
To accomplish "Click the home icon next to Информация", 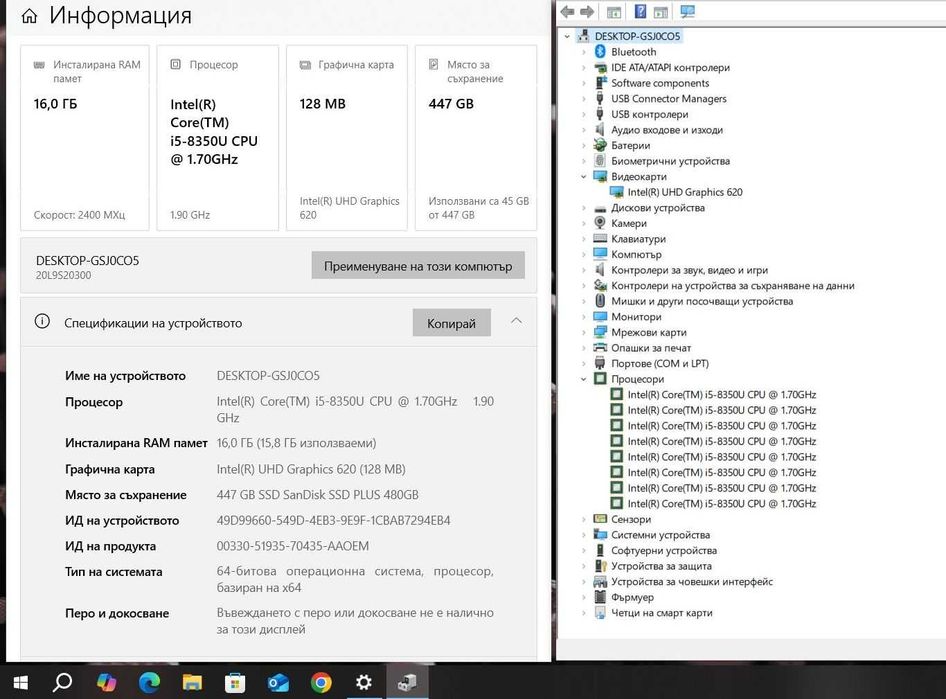I will [x=30, y=16].
